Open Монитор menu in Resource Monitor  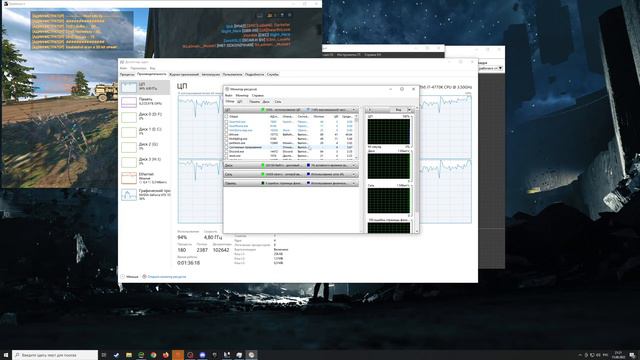[x=242, y=95]
